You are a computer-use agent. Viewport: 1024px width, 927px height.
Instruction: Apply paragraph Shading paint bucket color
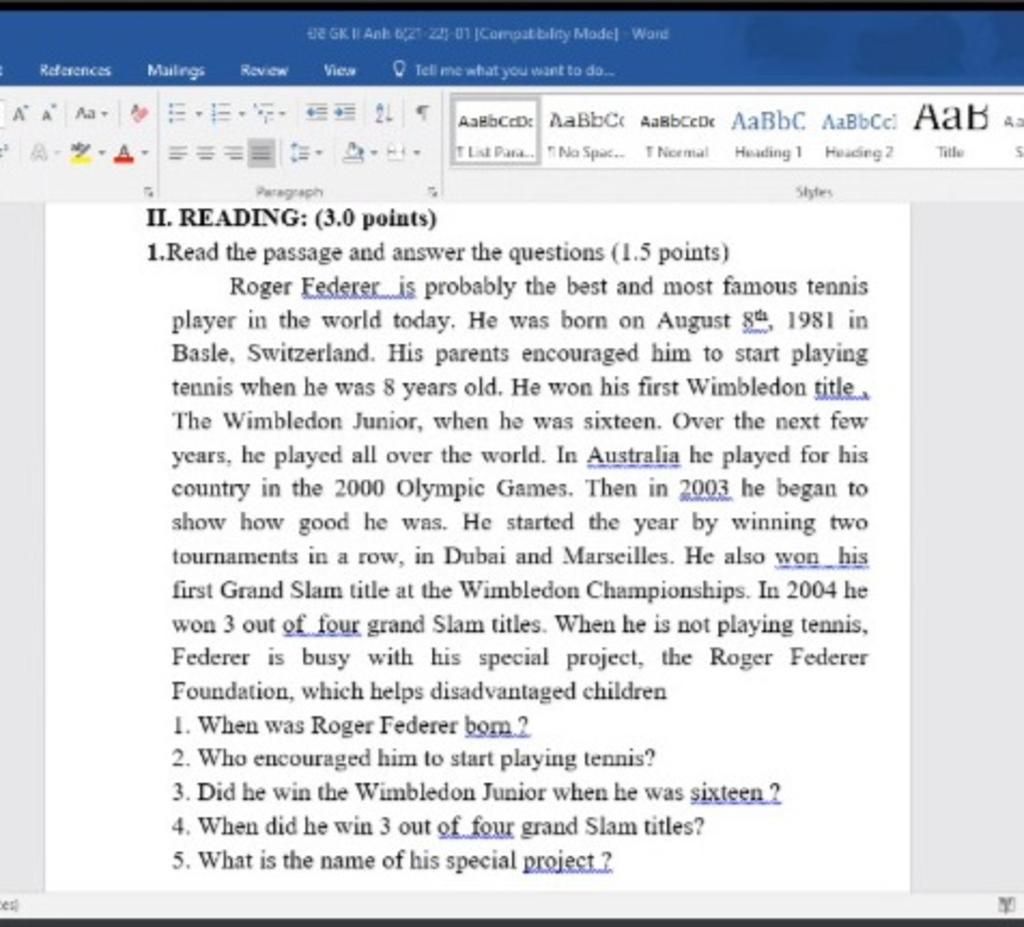(x=354, y=154)
